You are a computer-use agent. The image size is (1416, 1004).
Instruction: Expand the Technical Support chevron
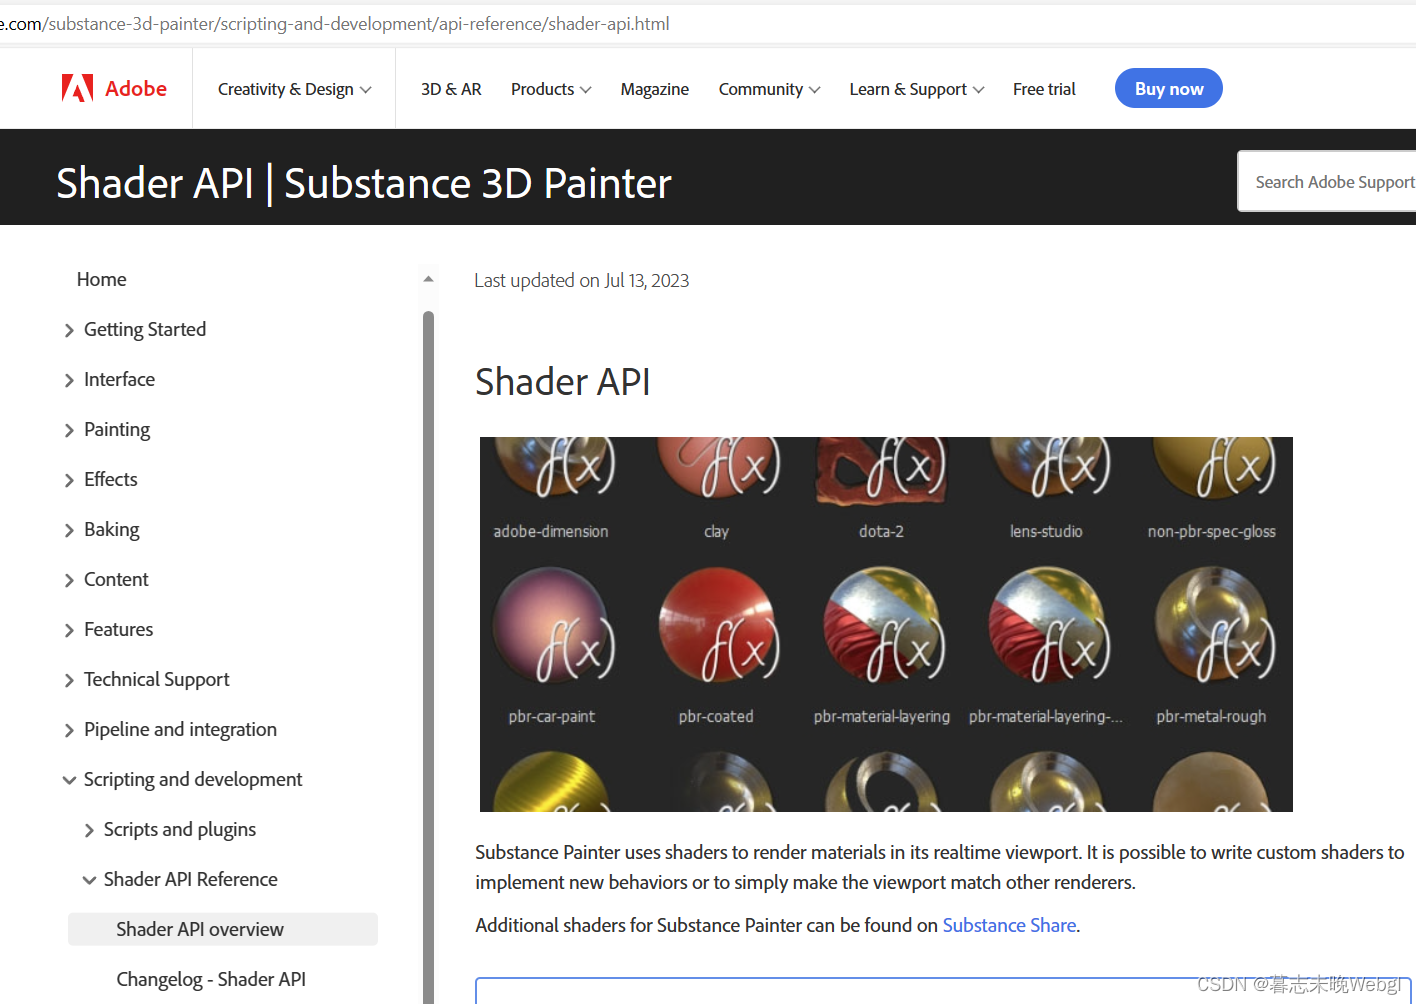tap(69, 680)
